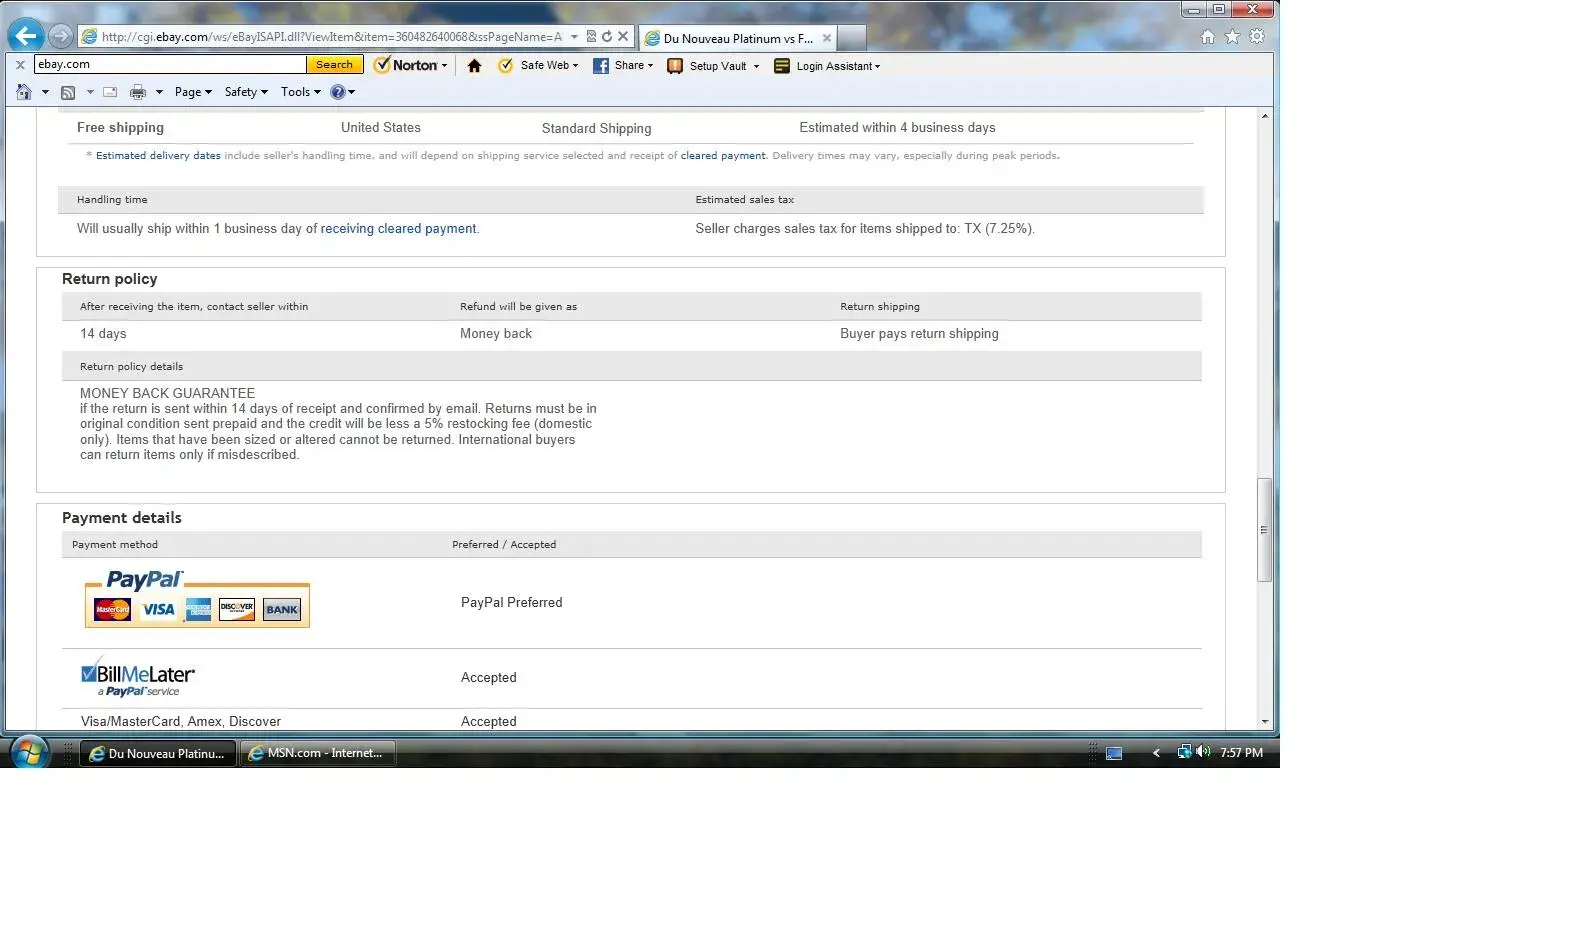Stop loading with the address bar X
This screenshot has height=948, width=1582.
(x=623, y=36)
